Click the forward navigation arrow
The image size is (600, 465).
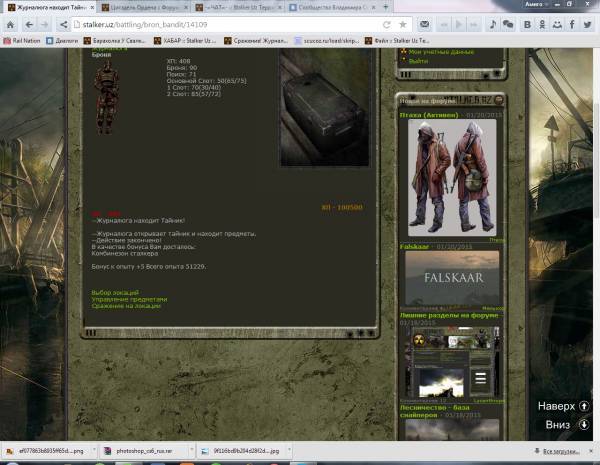pyautogui.click(x=44, y=25)
